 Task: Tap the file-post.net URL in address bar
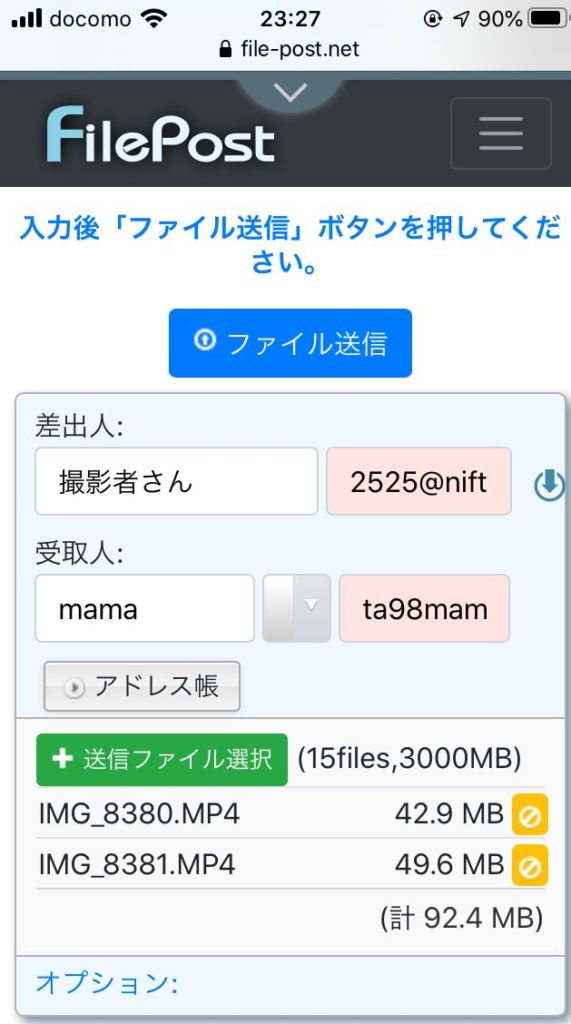[300, 49]
